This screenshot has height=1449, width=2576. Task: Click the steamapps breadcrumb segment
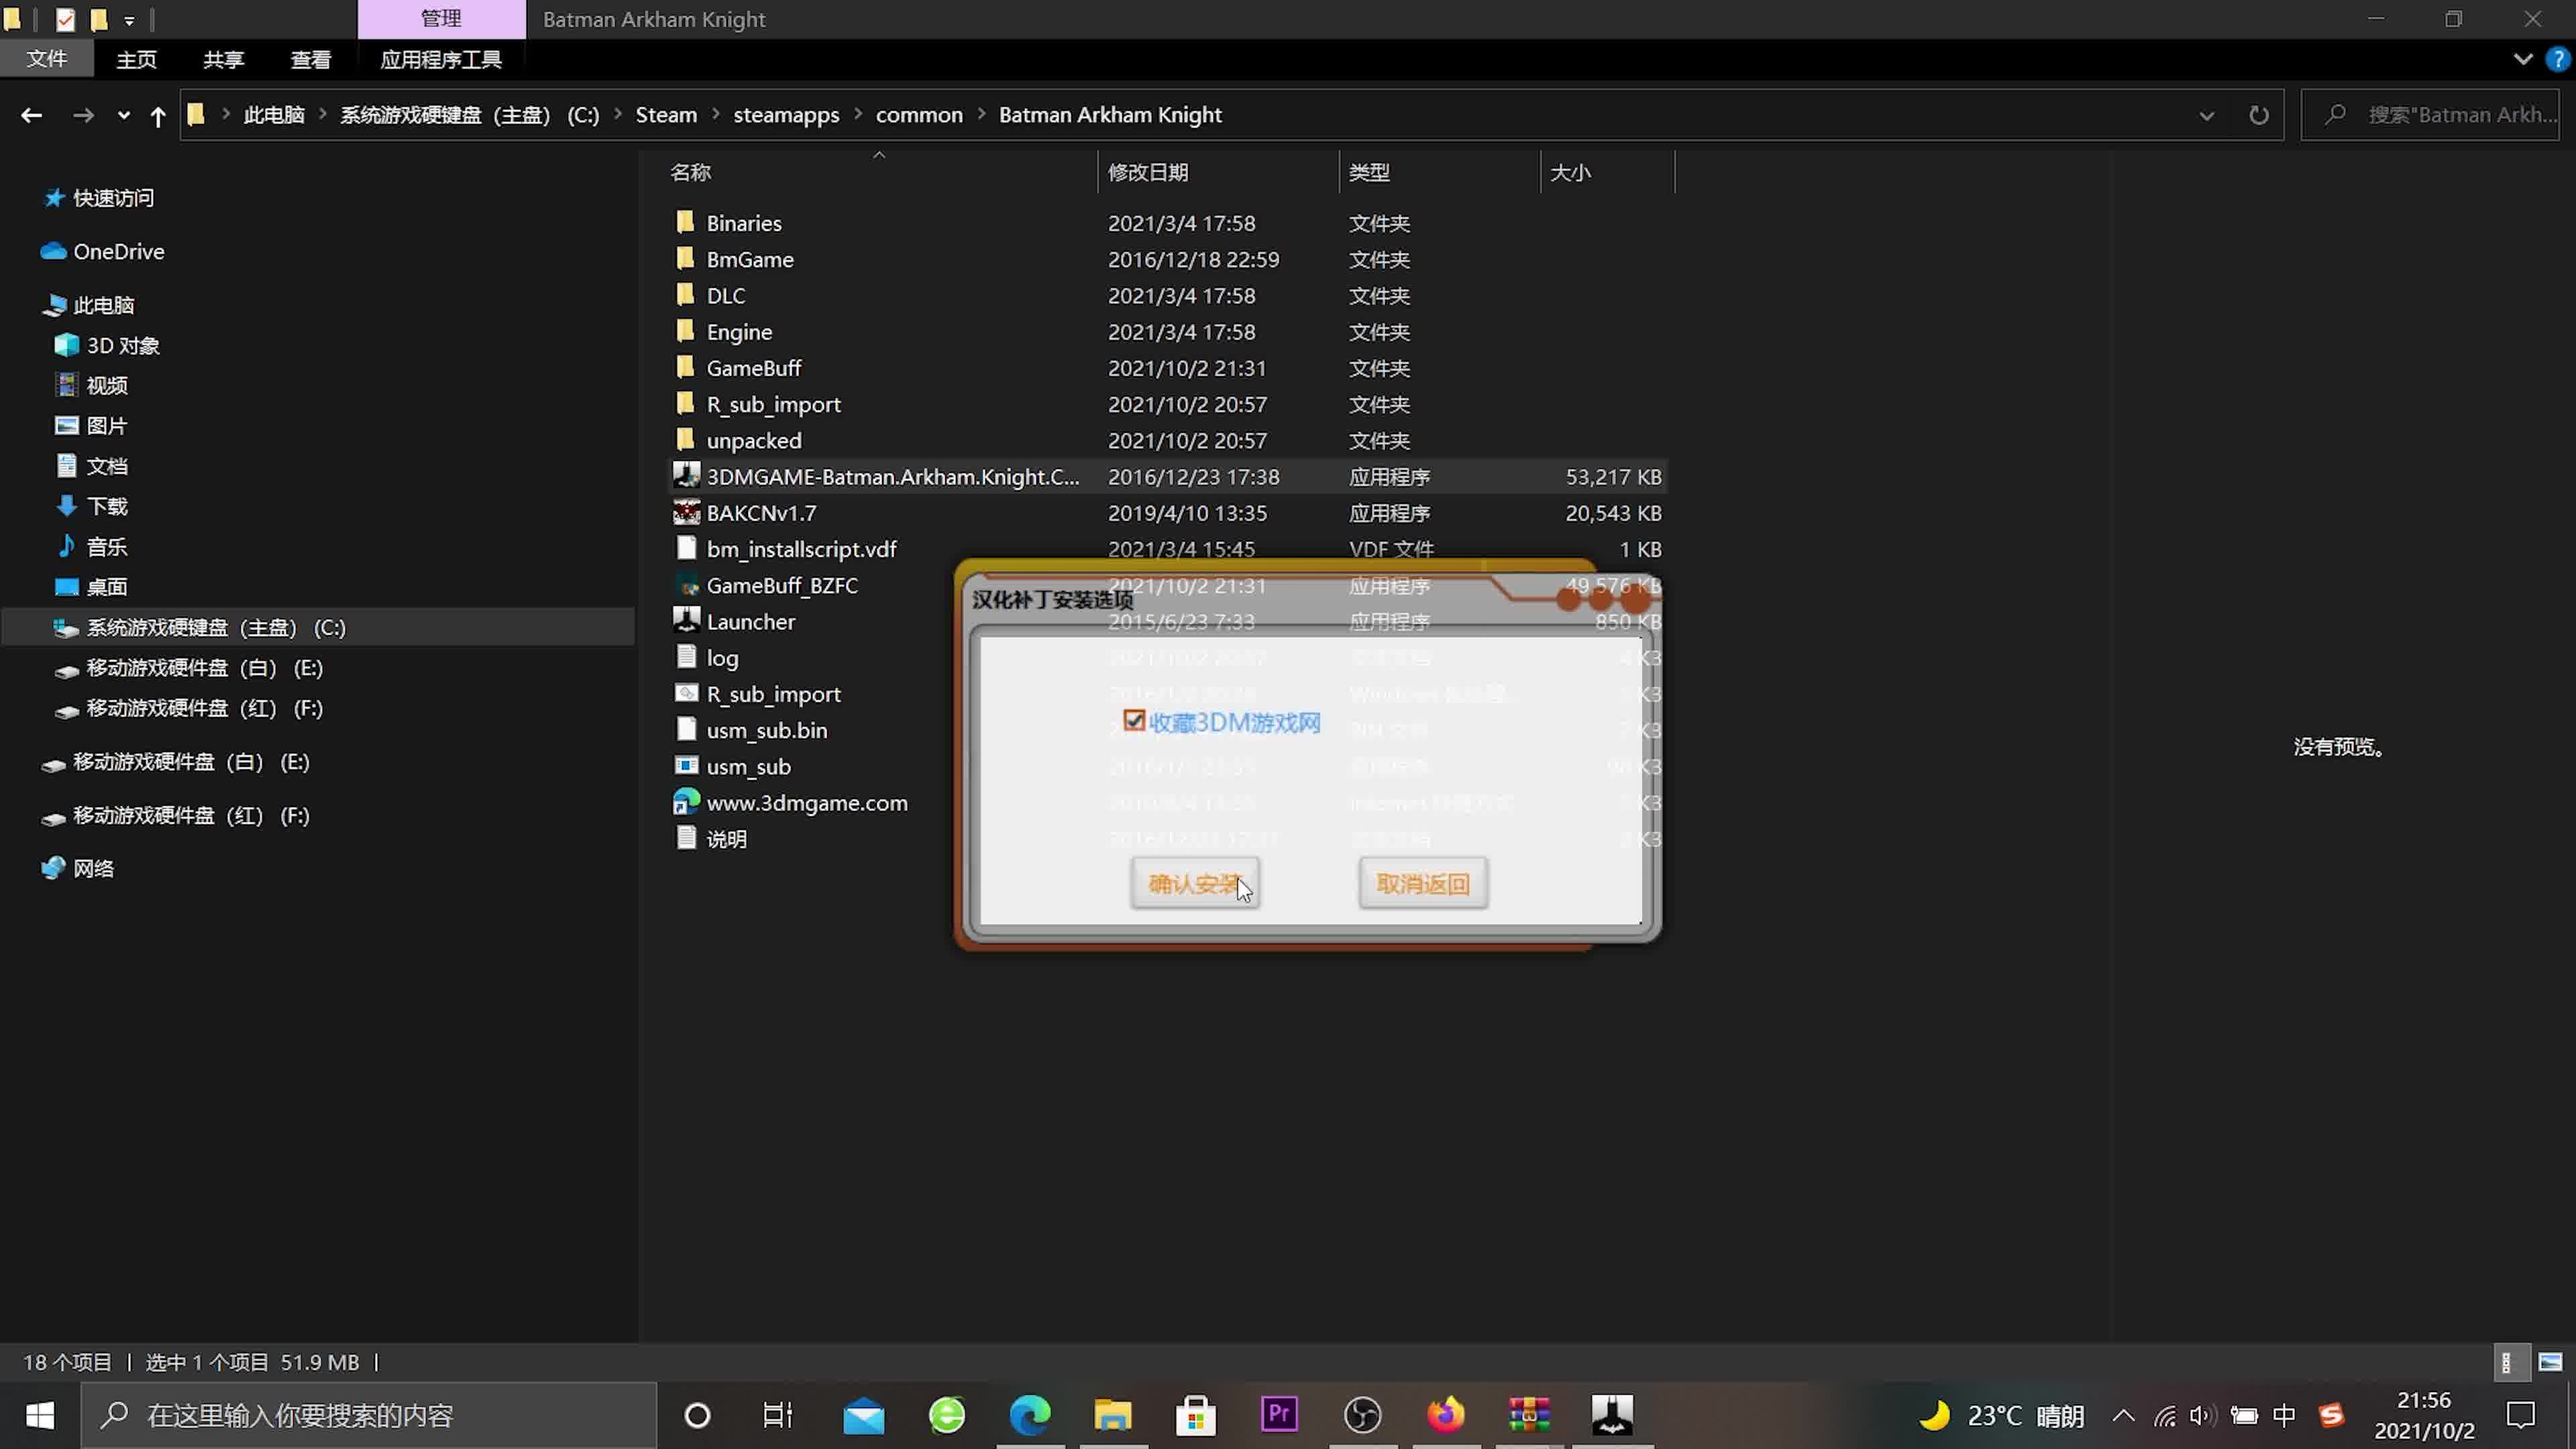pos(786,115)
